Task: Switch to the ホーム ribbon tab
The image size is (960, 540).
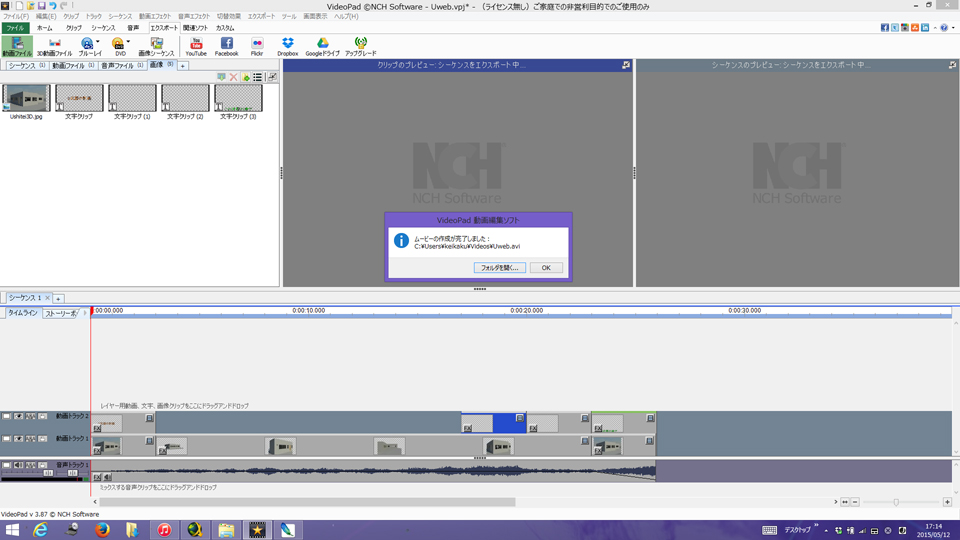Action: coord(45,28)
